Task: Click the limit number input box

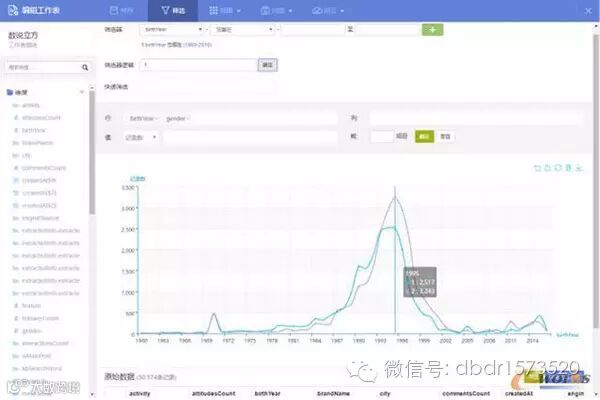Action: [382, 136]
